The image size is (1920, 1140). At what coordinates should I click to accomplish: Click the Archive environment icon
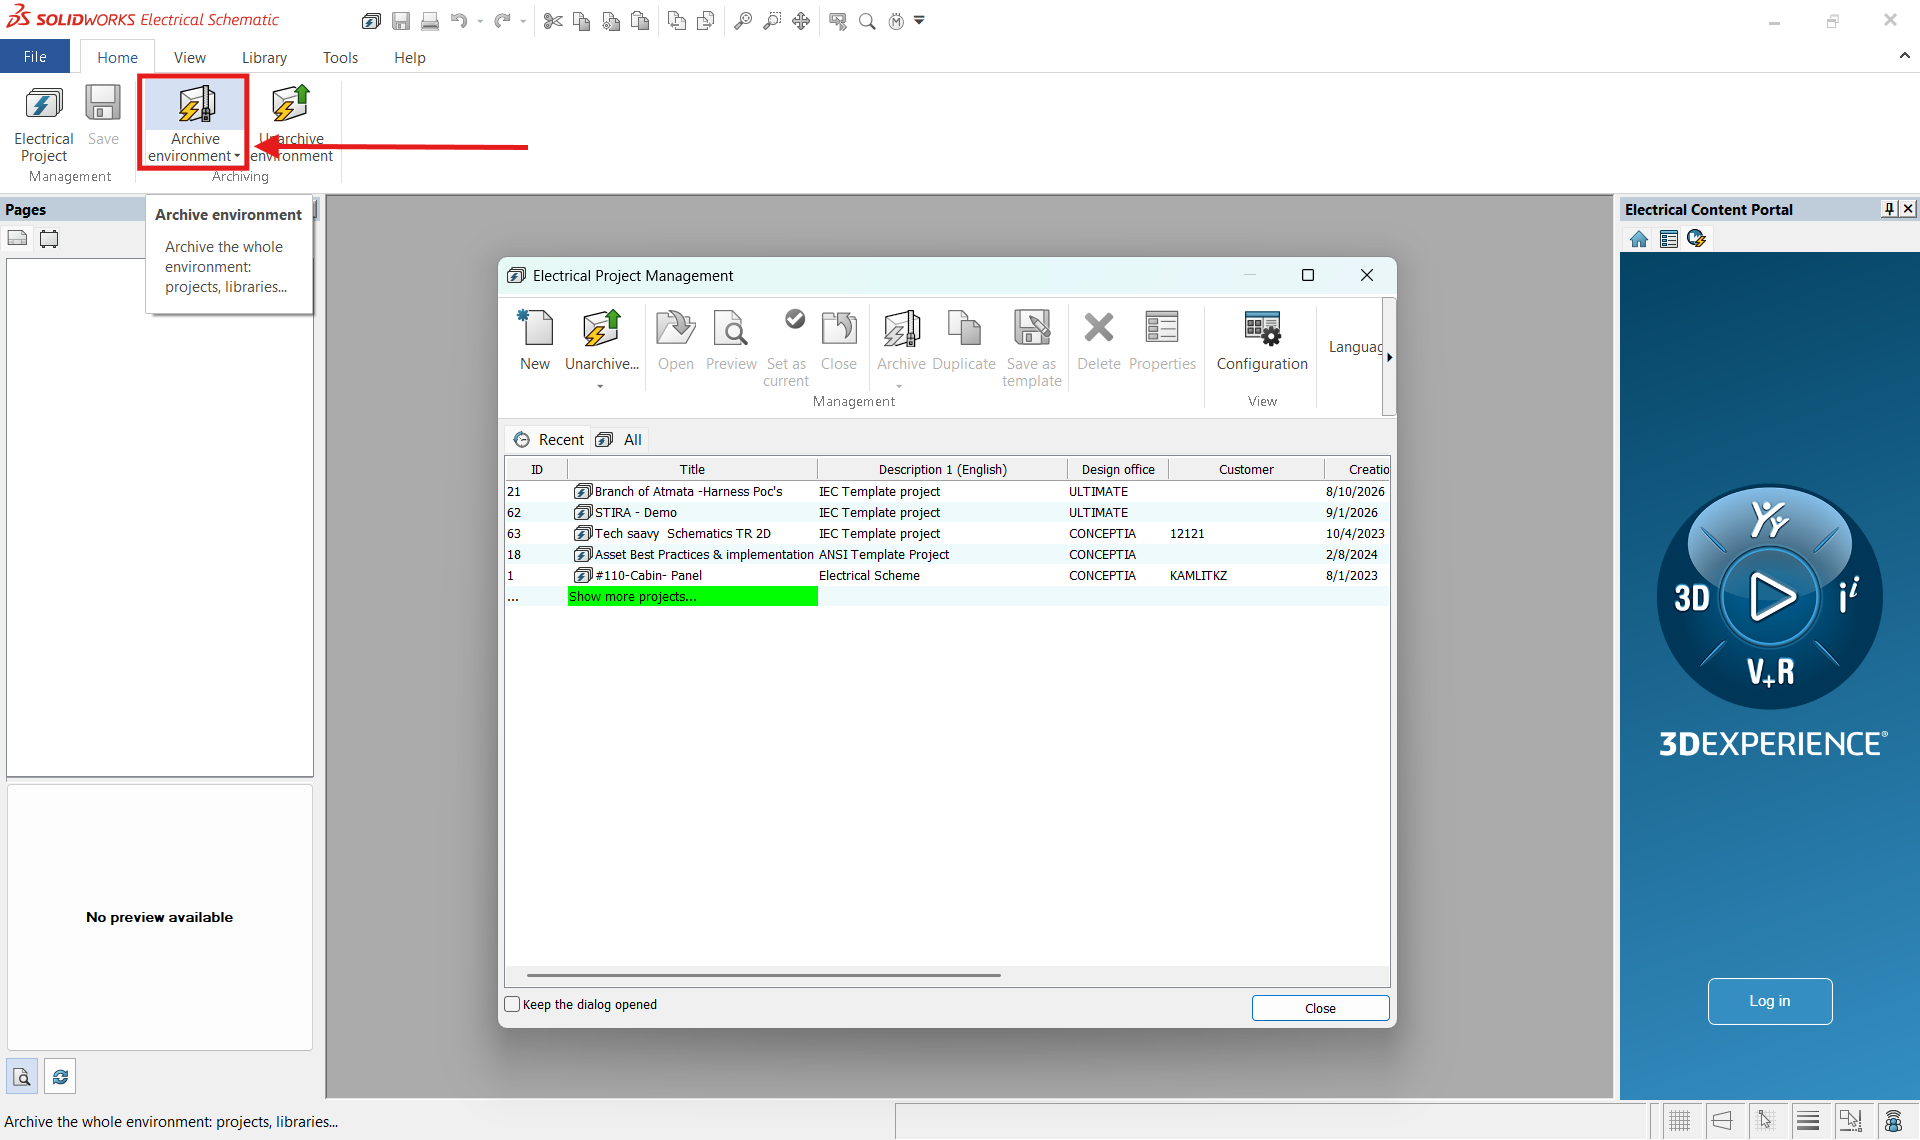click(196, 104)
